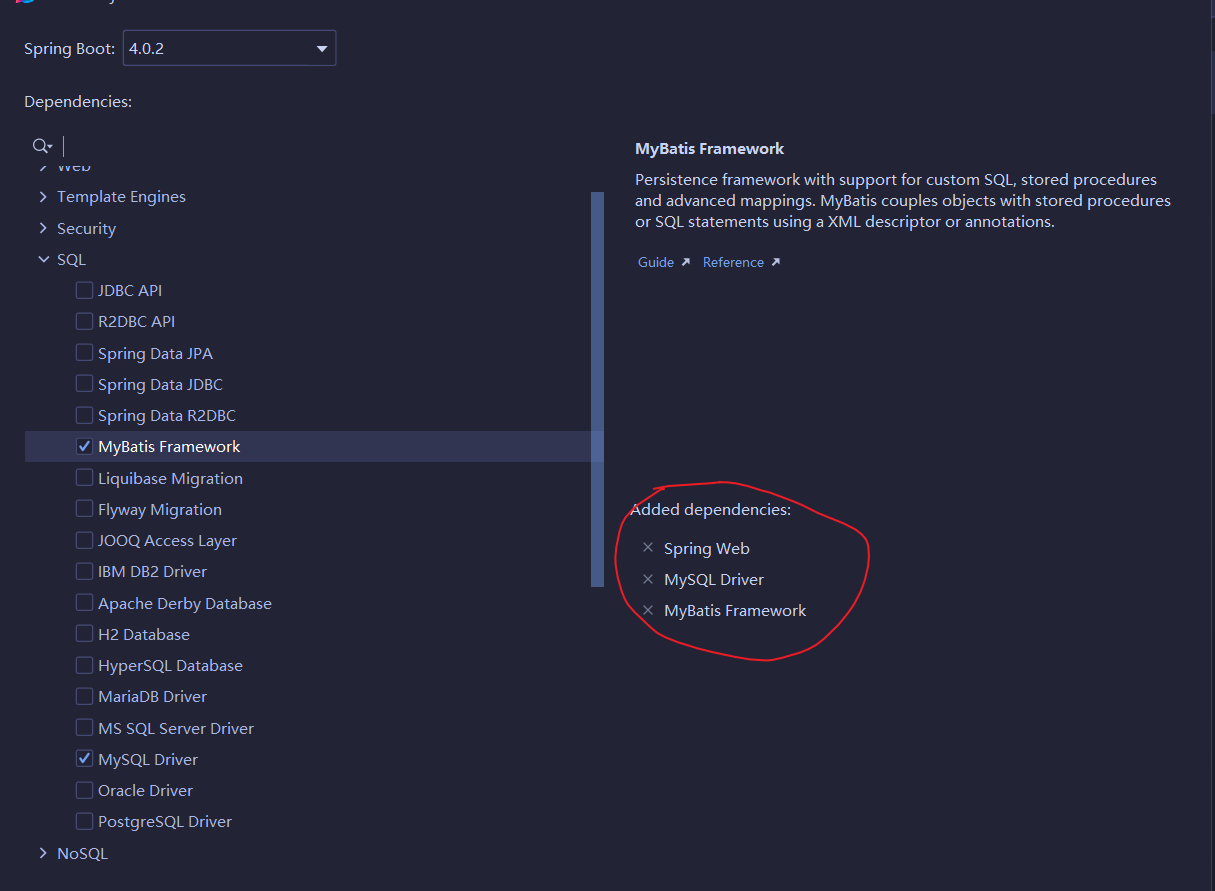Enable the R2DBC API checkbox
Screen dimensions: 1215x891
click(x=85, y=321)
